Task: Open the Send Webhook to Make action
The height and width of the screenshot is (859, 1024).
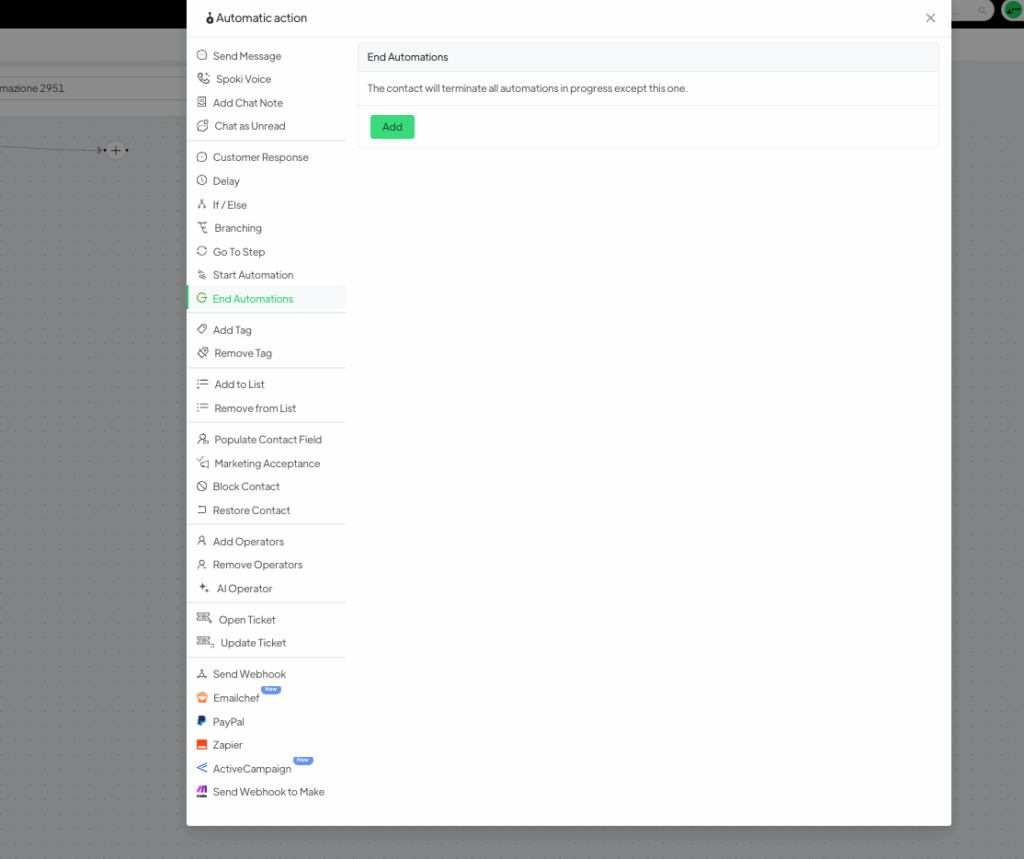Action: click(x=268, y=792)
